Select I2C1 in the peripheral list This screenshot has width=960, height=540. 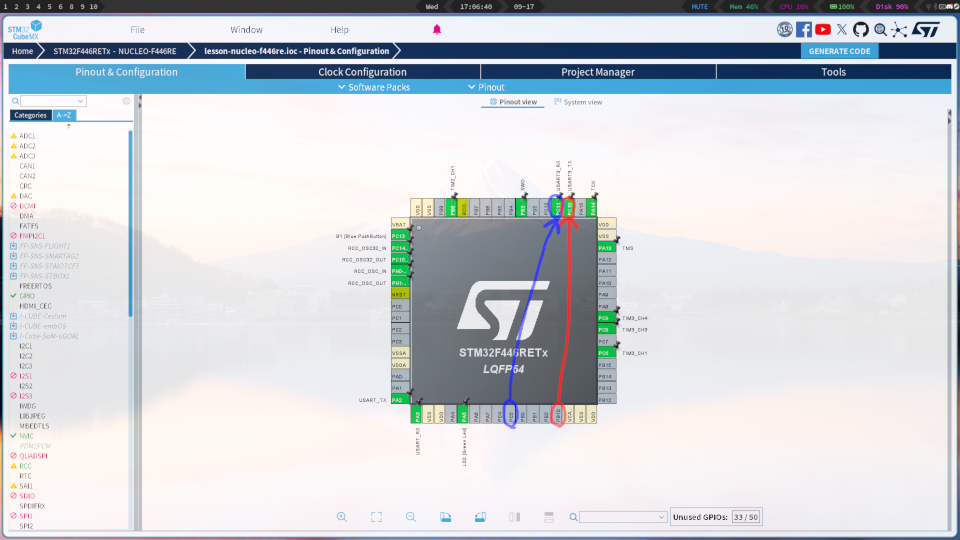(x=26, y=346)
